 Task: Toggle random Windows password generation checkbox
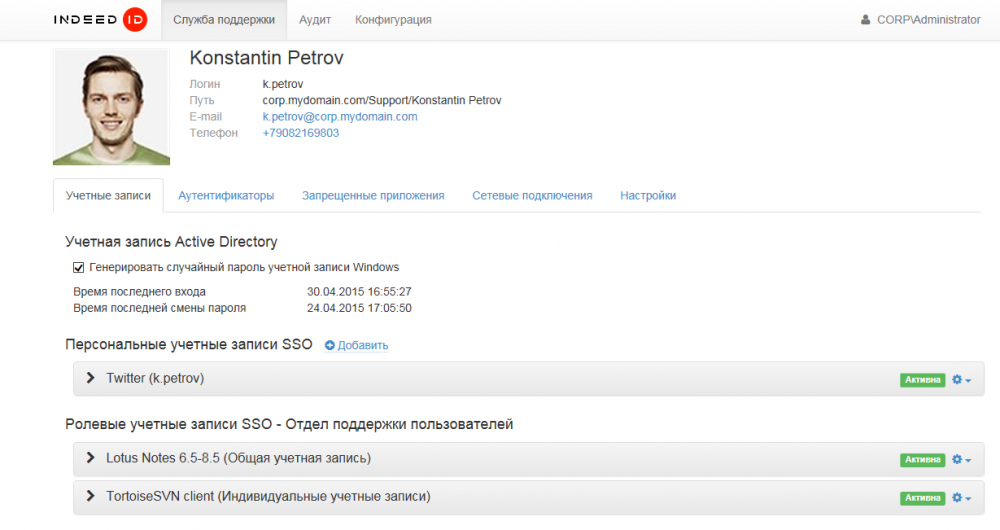tap(79, 268)
